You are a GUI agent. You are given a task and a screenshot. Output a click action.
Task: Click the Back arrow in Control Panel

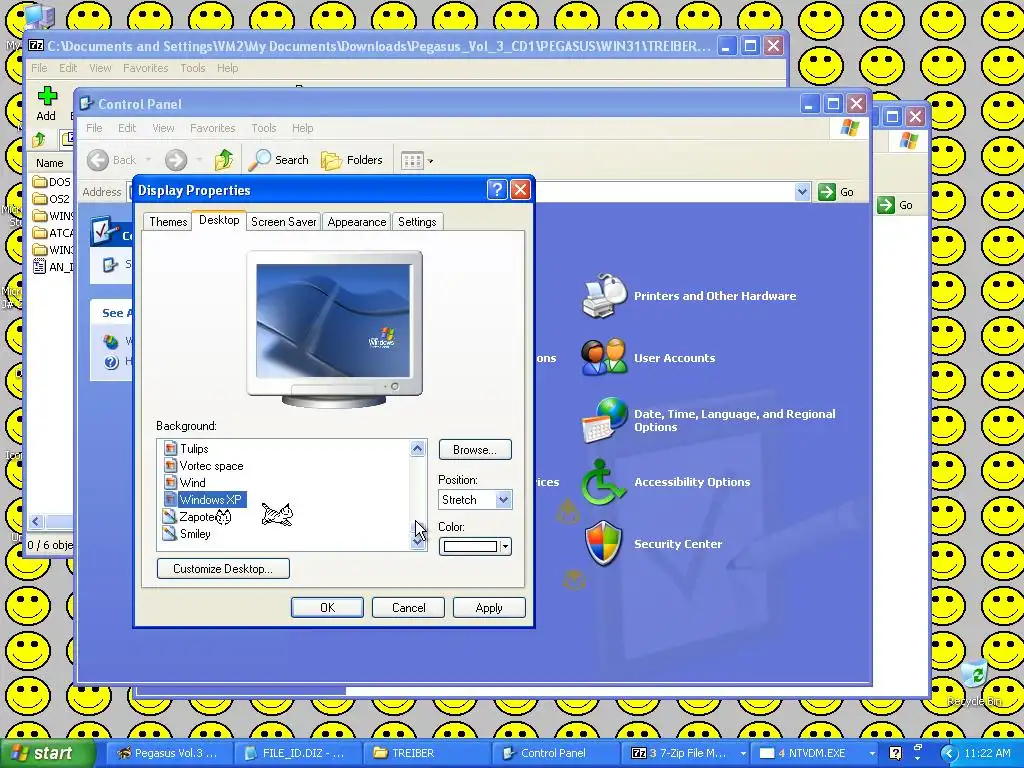(98, 160)
